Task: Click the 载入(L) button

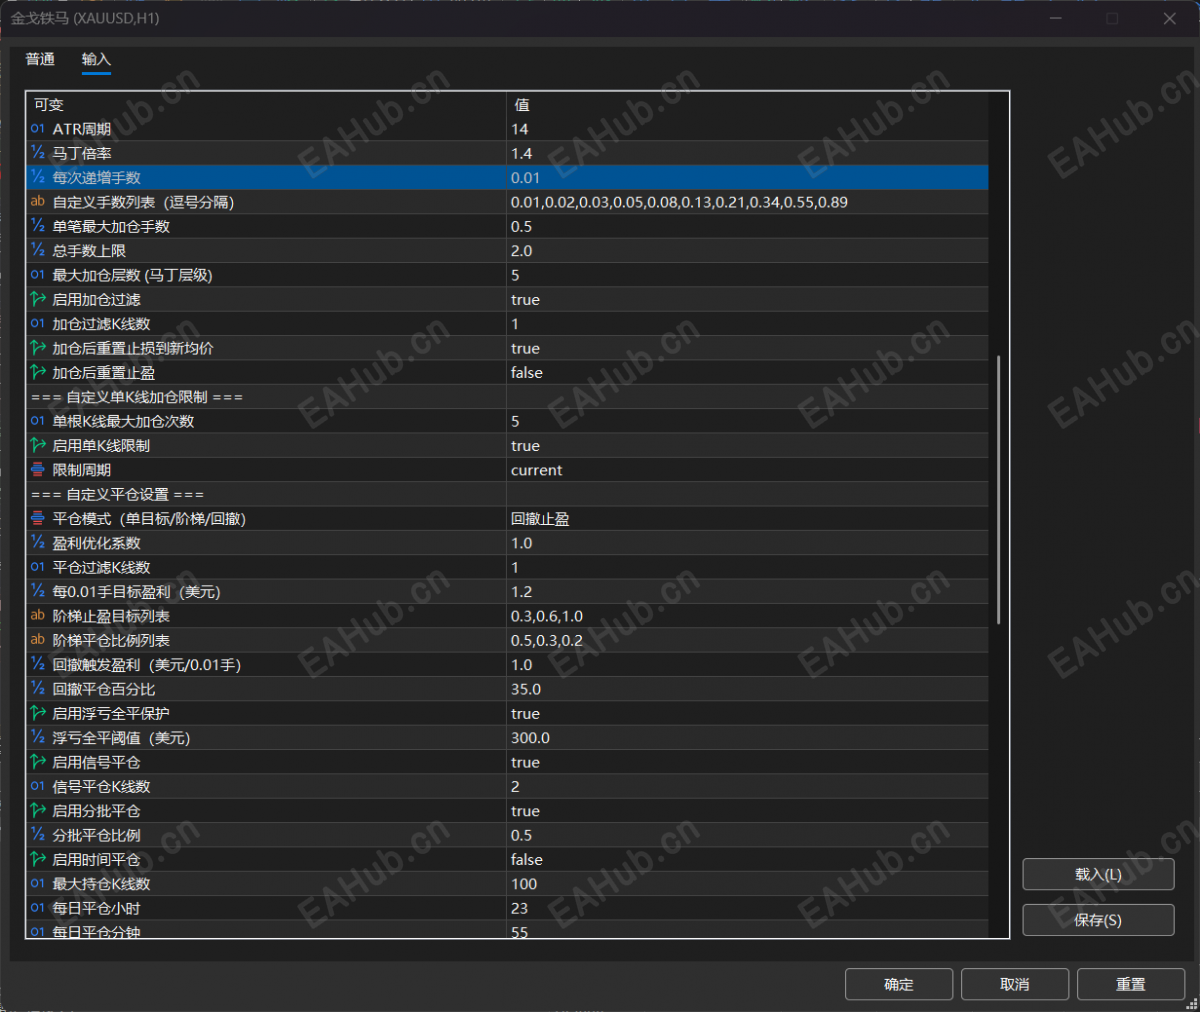Action: coord(1098,874)
